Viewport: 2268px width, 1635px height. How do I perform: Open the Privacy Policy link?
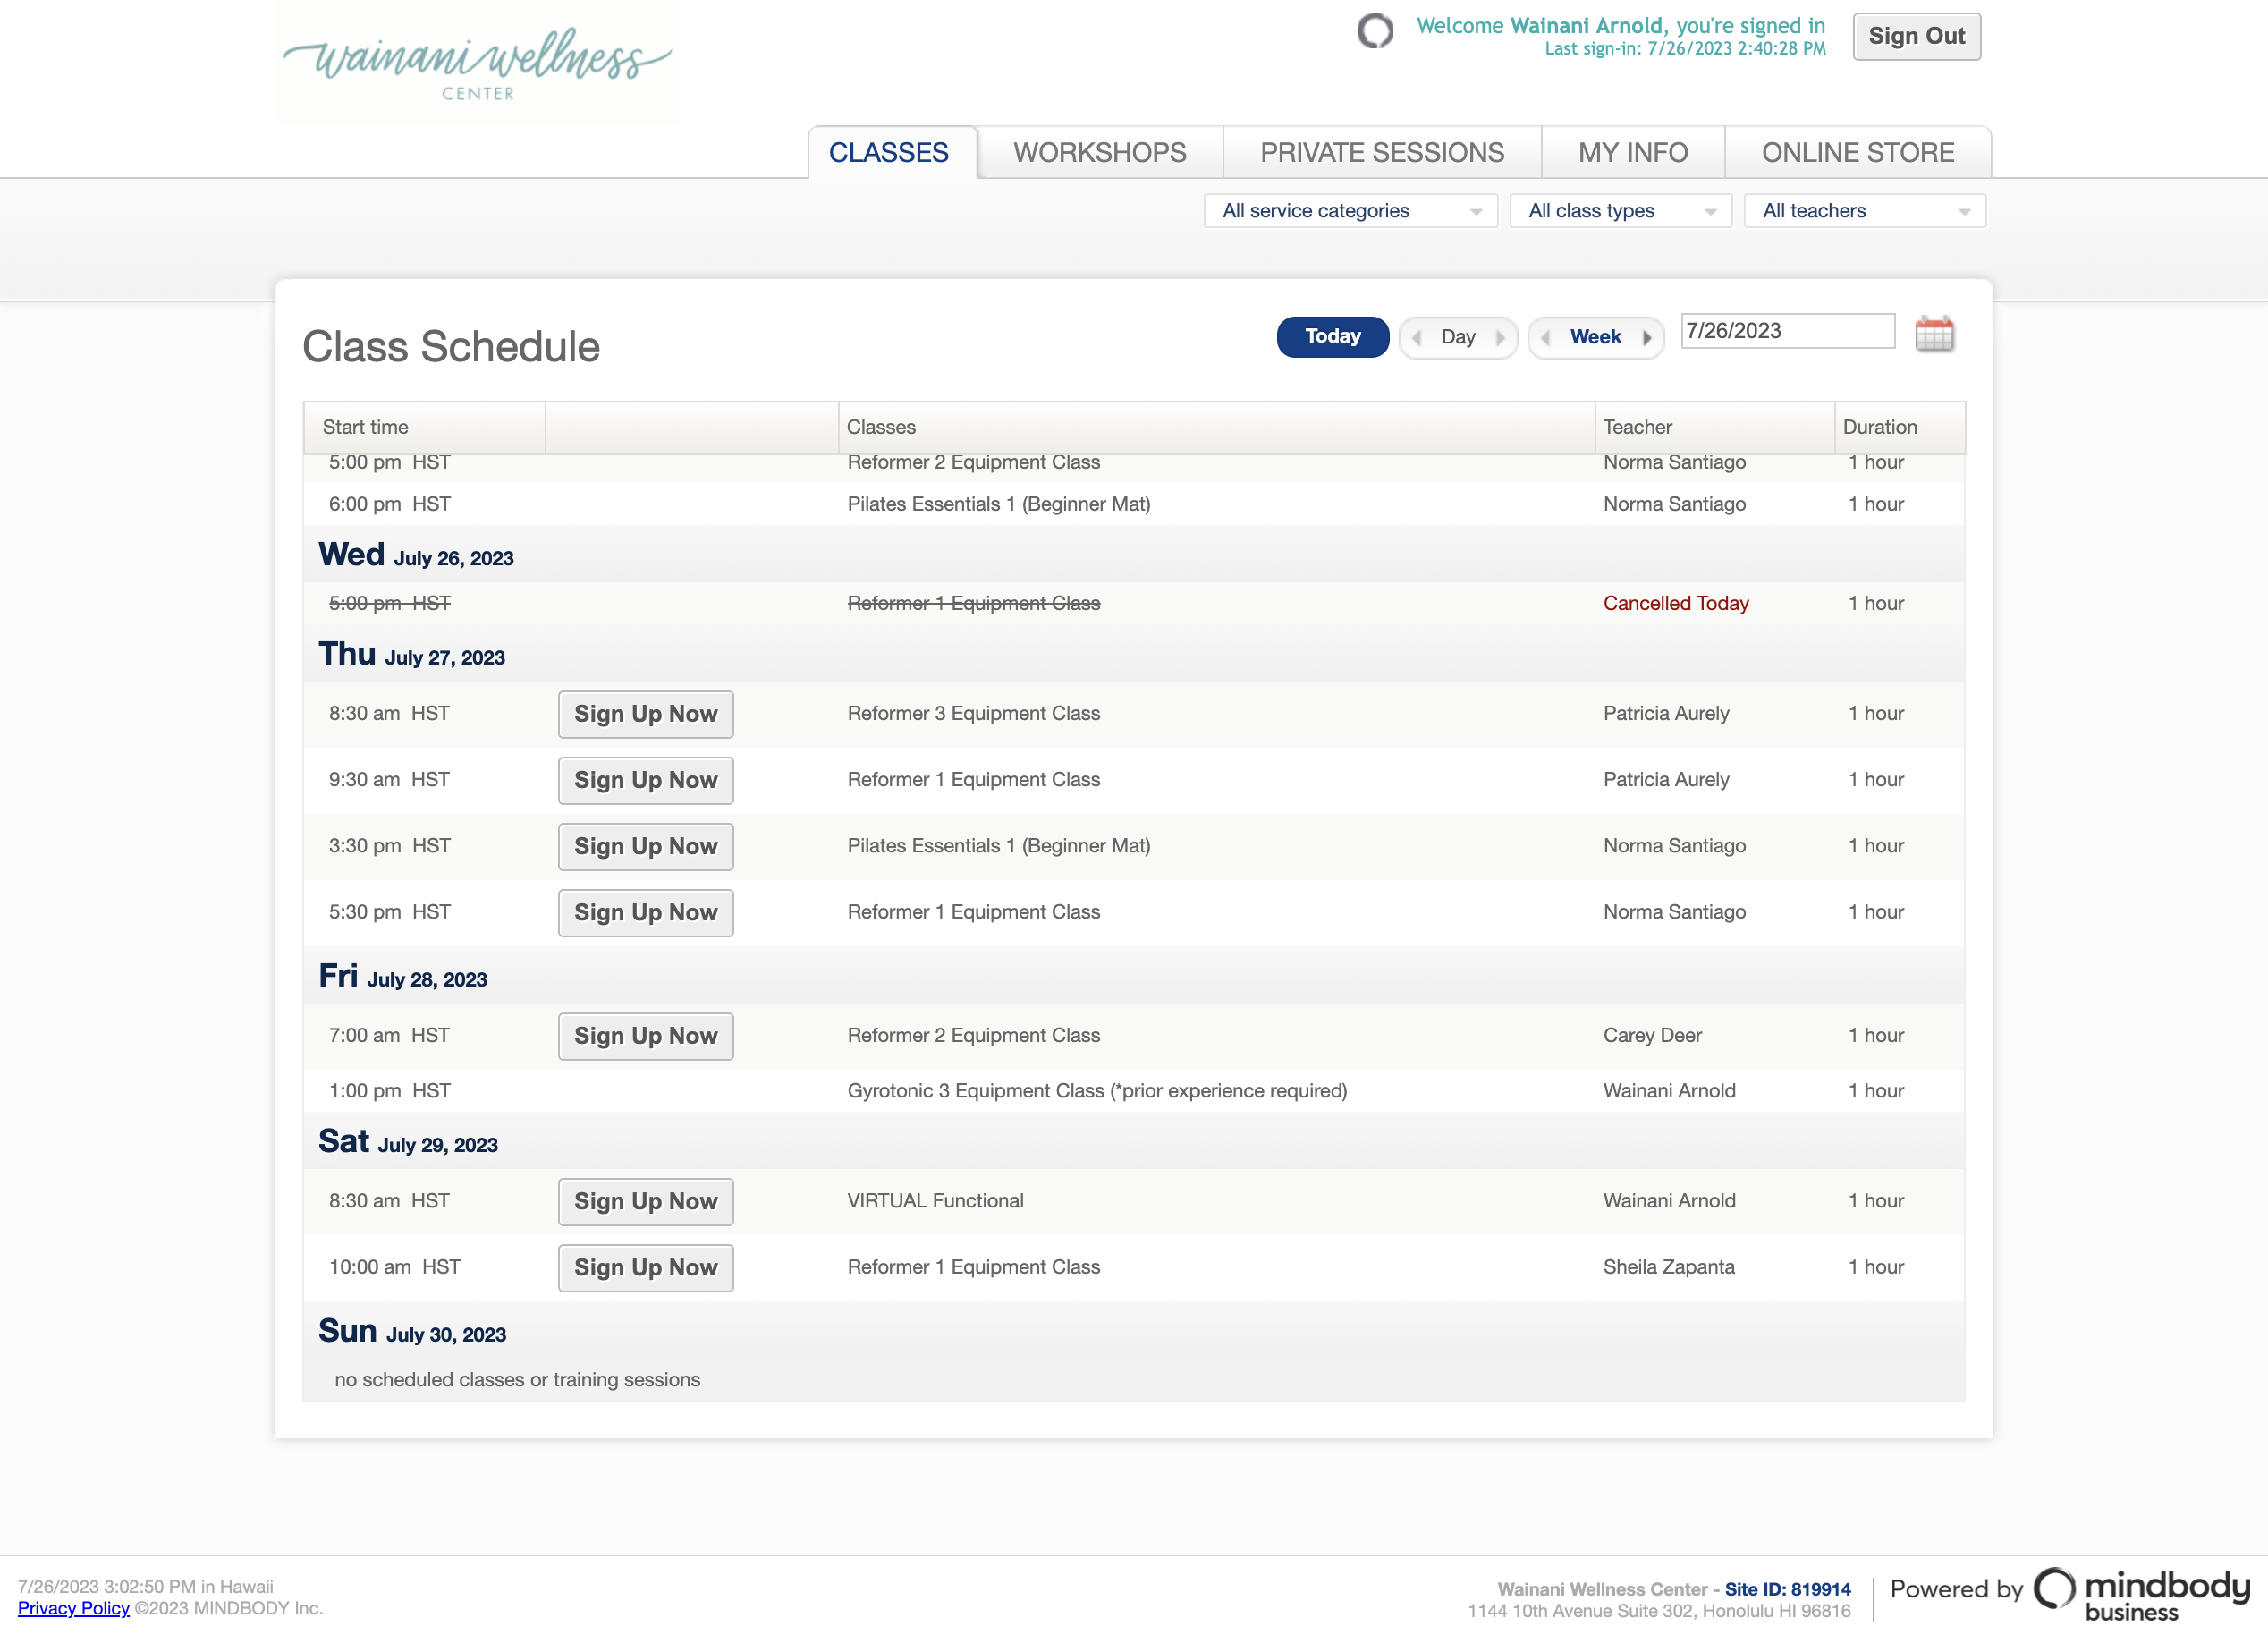point(73,1608)
